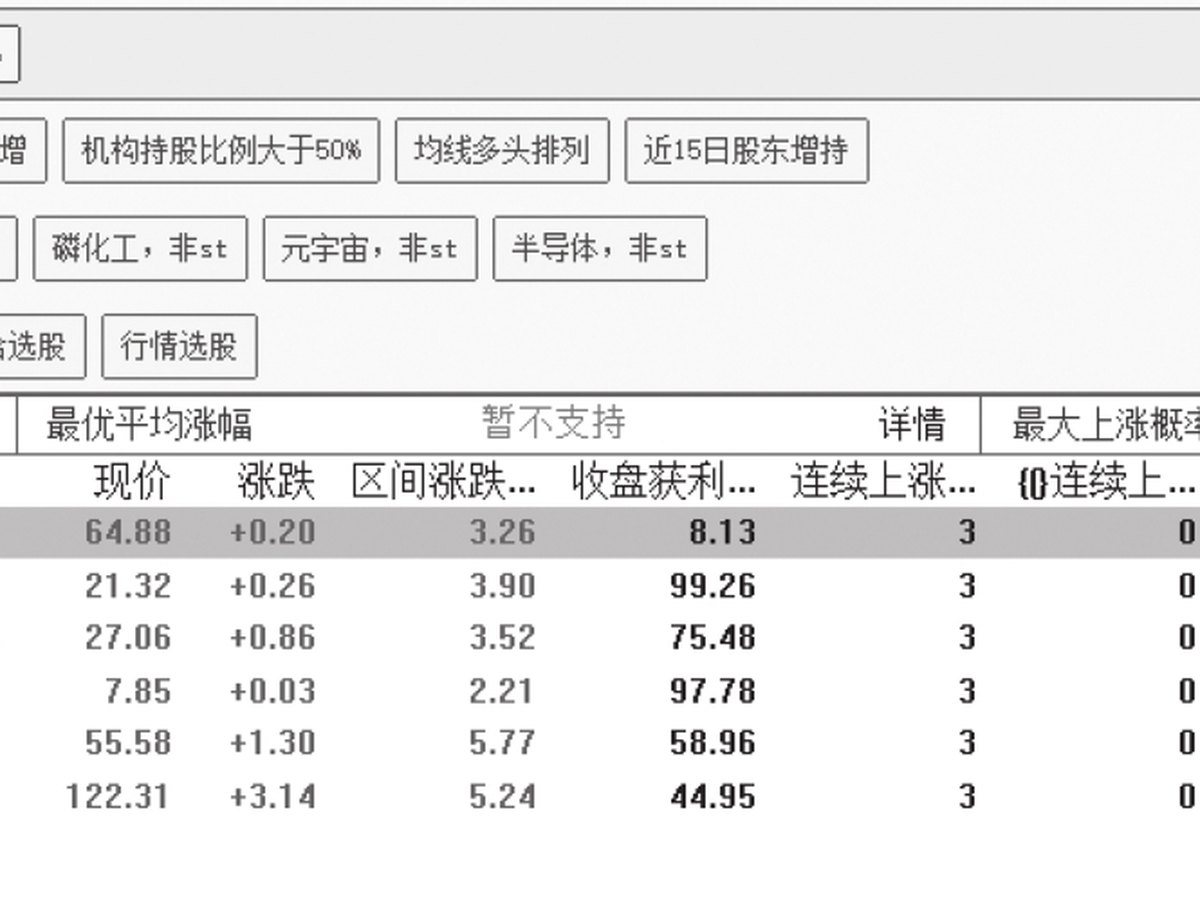Click the +0.86 change value
The height and width of the screenshot is (900, 1200).
pyautogui.click(x=272, y=638)
